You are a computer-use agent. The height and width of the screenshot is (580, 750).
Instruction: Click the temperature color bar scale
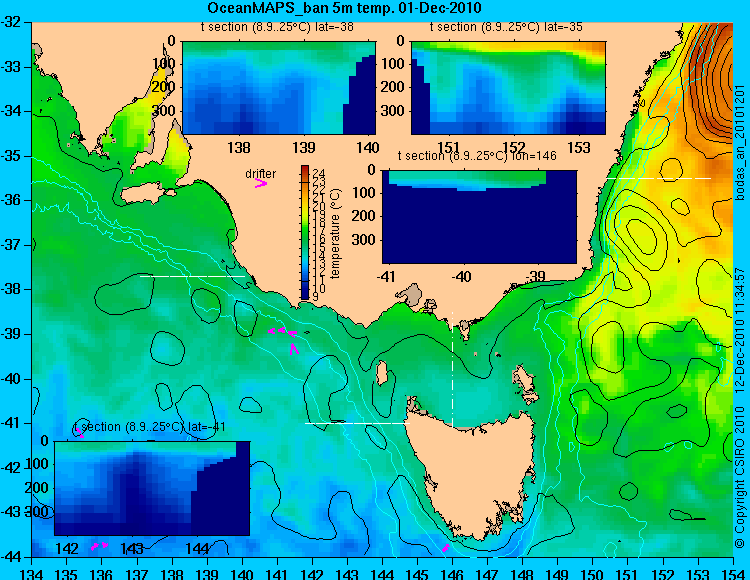pyautogui.click(x=305, y=233)
